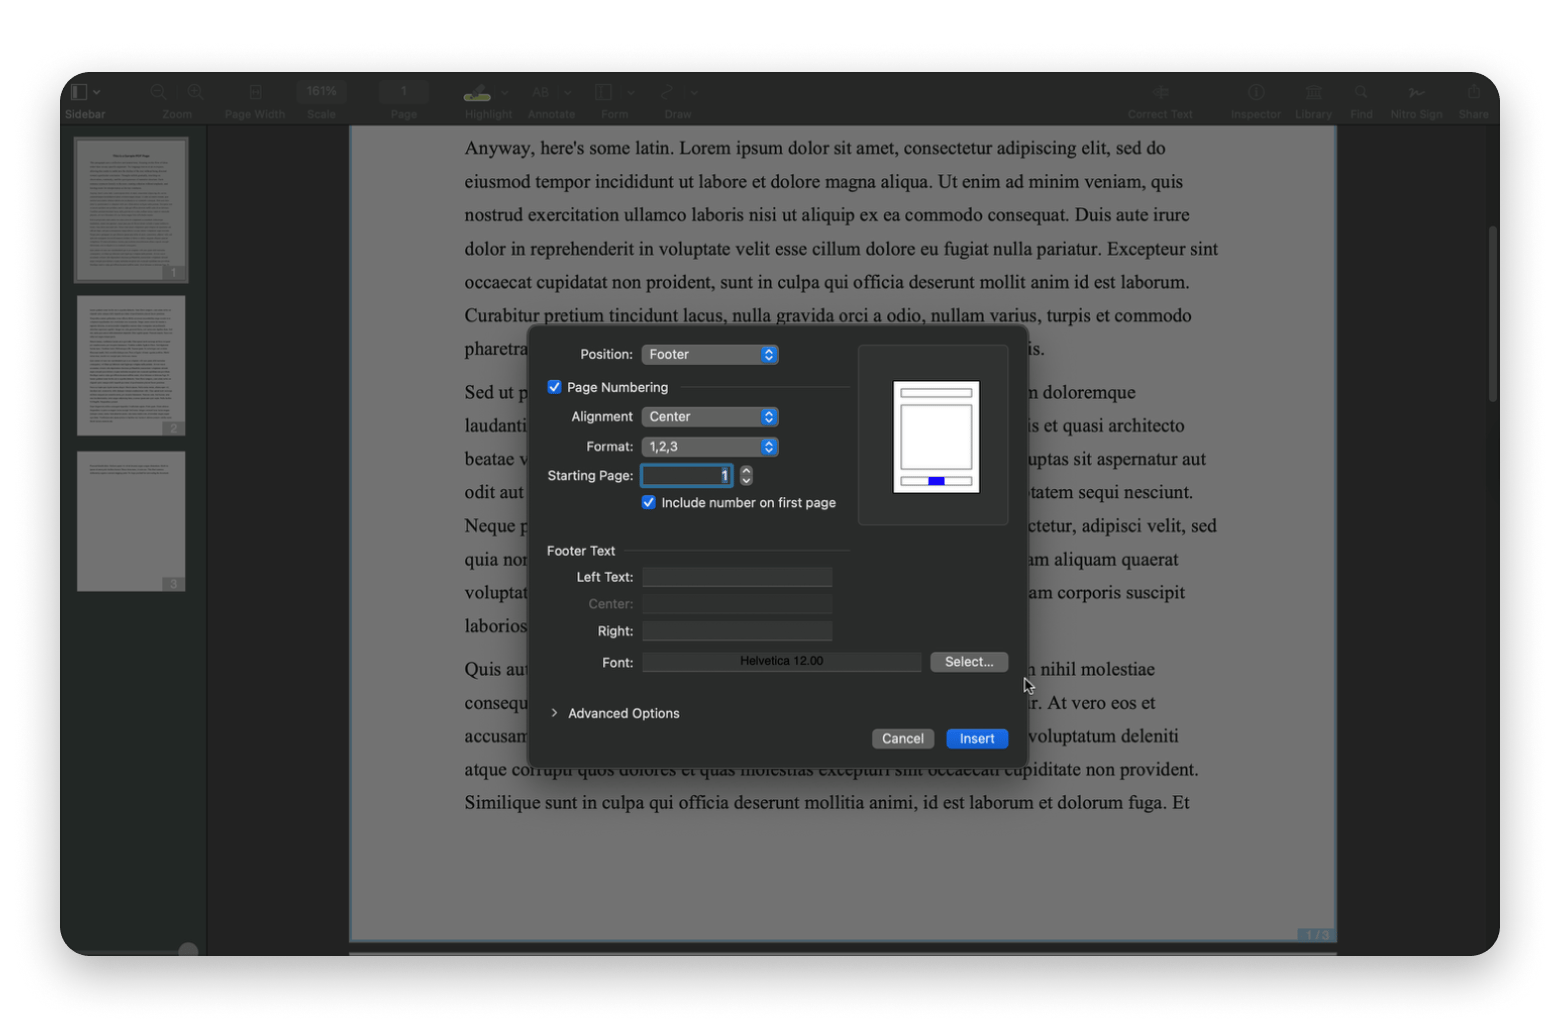Image resolution: width=1560 pixels, height=1036 pixels.
Task: Click the Insert button
Action: pyautogui.click(x=976, y=739)
